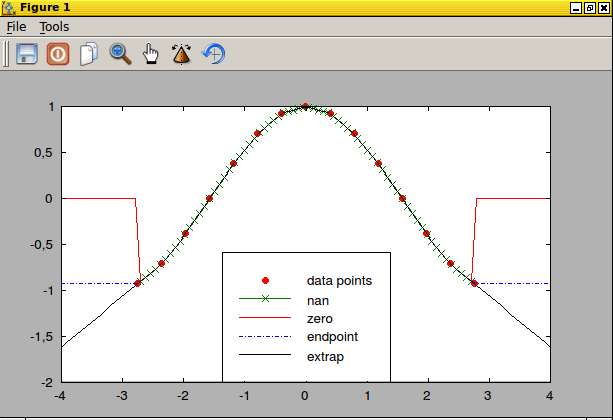
Task: Click the red data point at the curve peak
Action: coord(306,106)
